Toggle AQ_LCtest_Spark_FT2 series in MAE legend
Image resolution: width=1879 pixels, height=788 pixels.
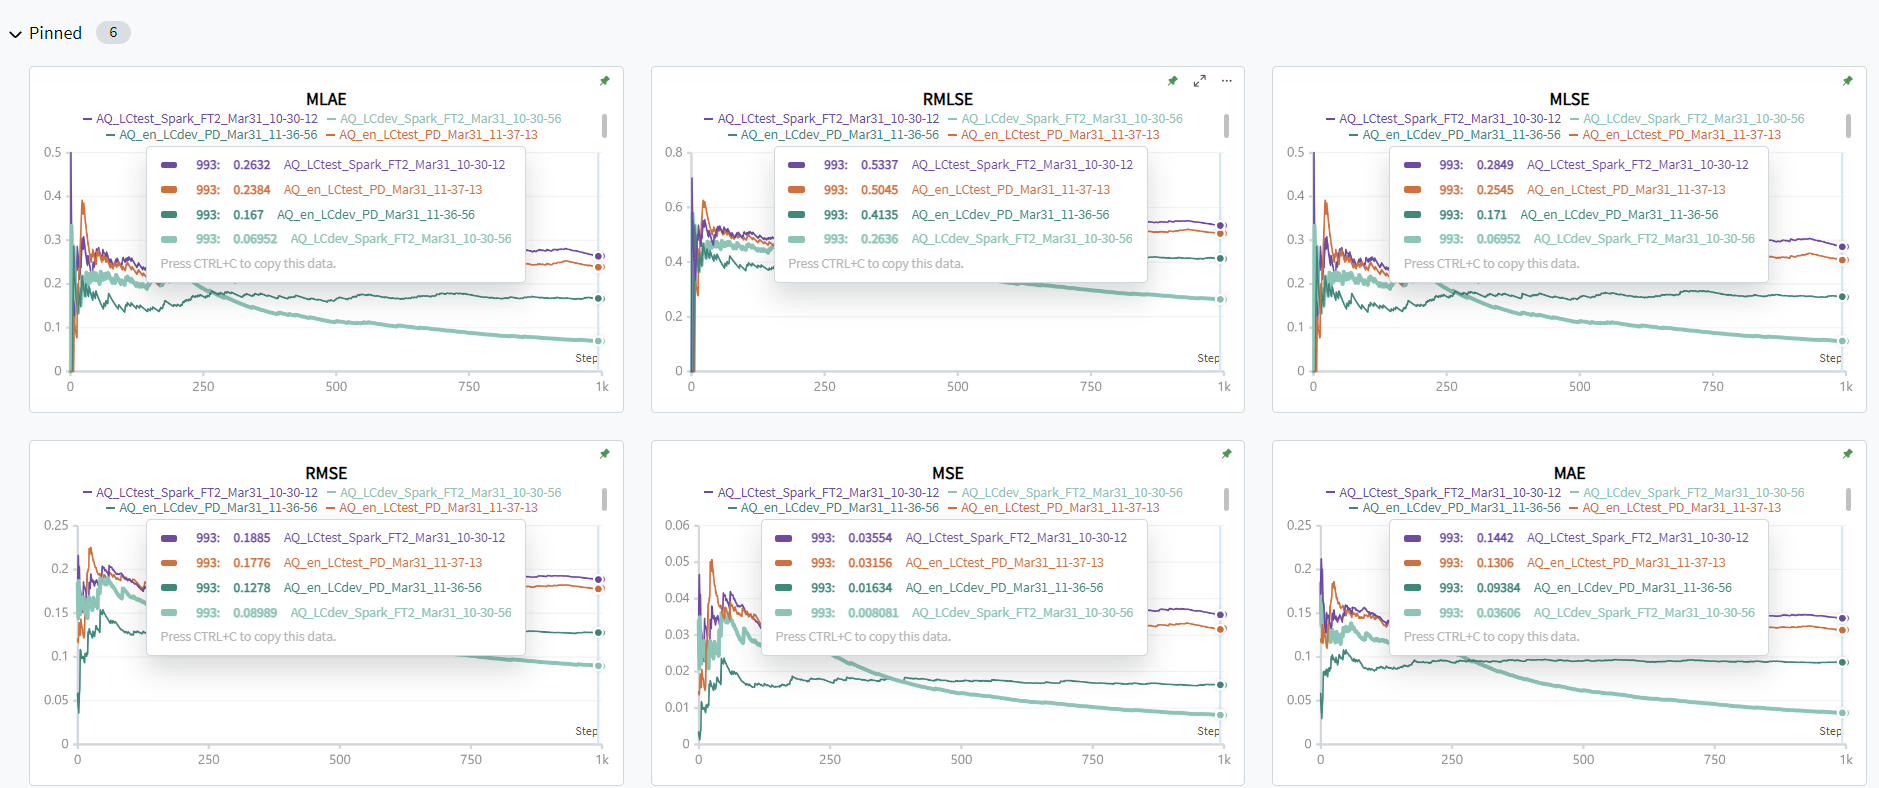[x=1443, y=493]
